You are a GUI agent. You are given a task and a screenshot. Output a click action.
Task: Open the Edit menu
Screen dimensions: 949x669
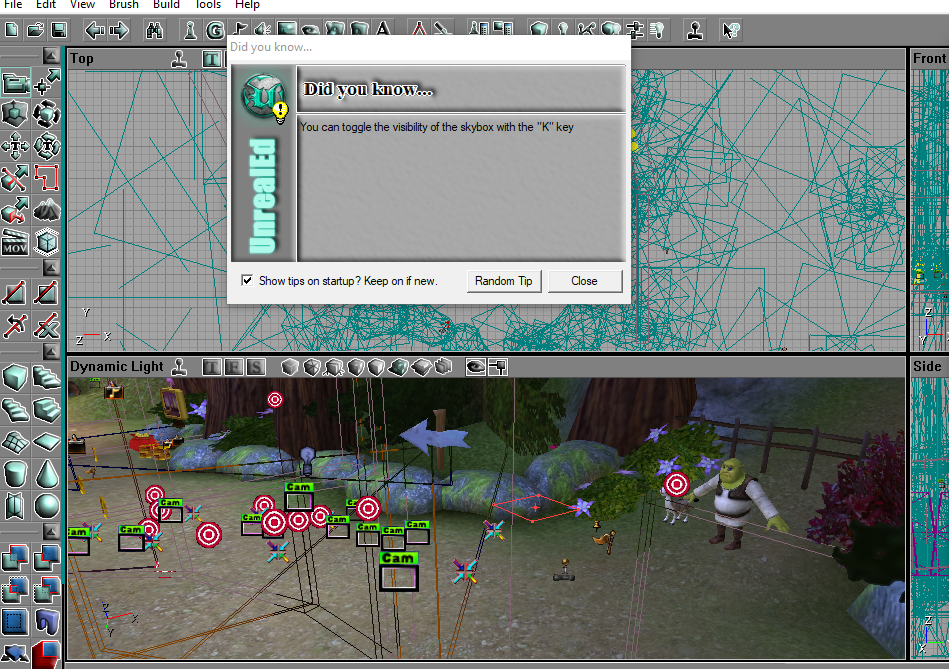point(46,4)
